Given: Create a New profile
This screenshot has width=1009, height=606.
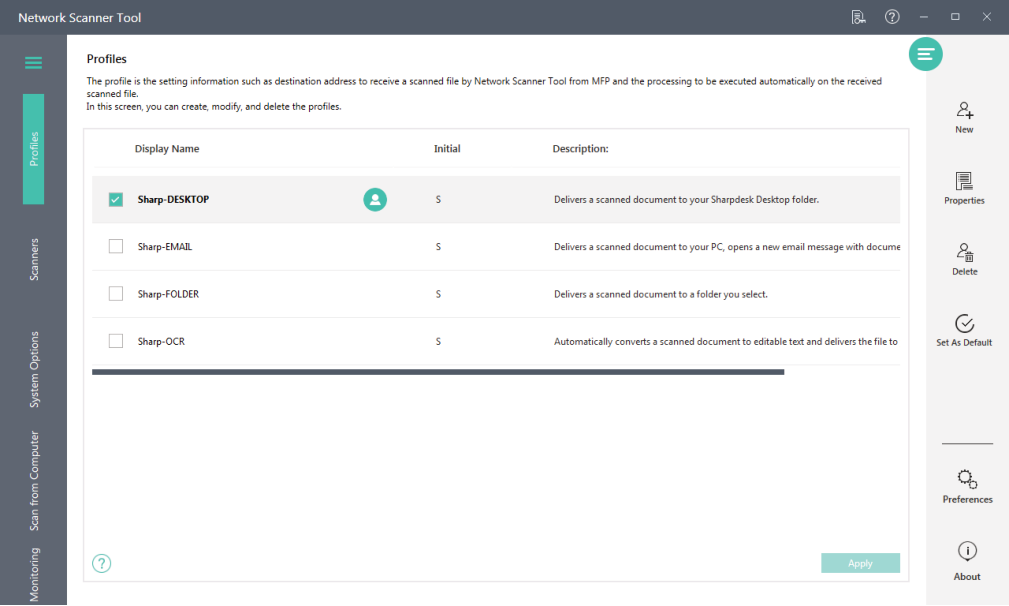Looking at the screenshot, I should click(964, 118).
